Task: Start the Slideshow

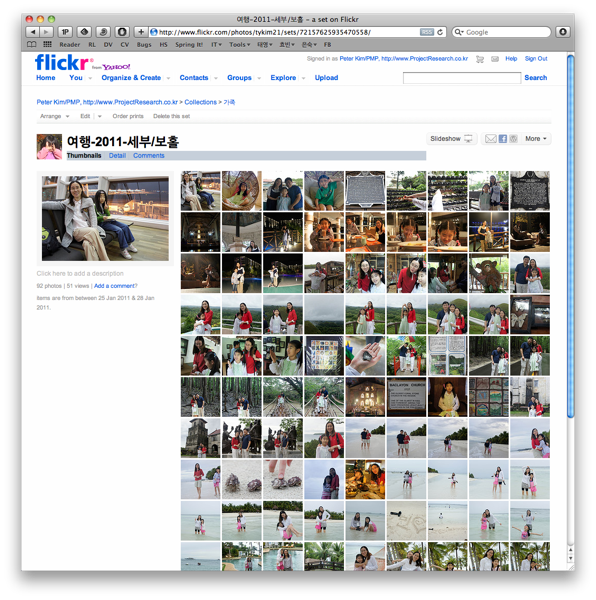Action: [x=451, y=139]
